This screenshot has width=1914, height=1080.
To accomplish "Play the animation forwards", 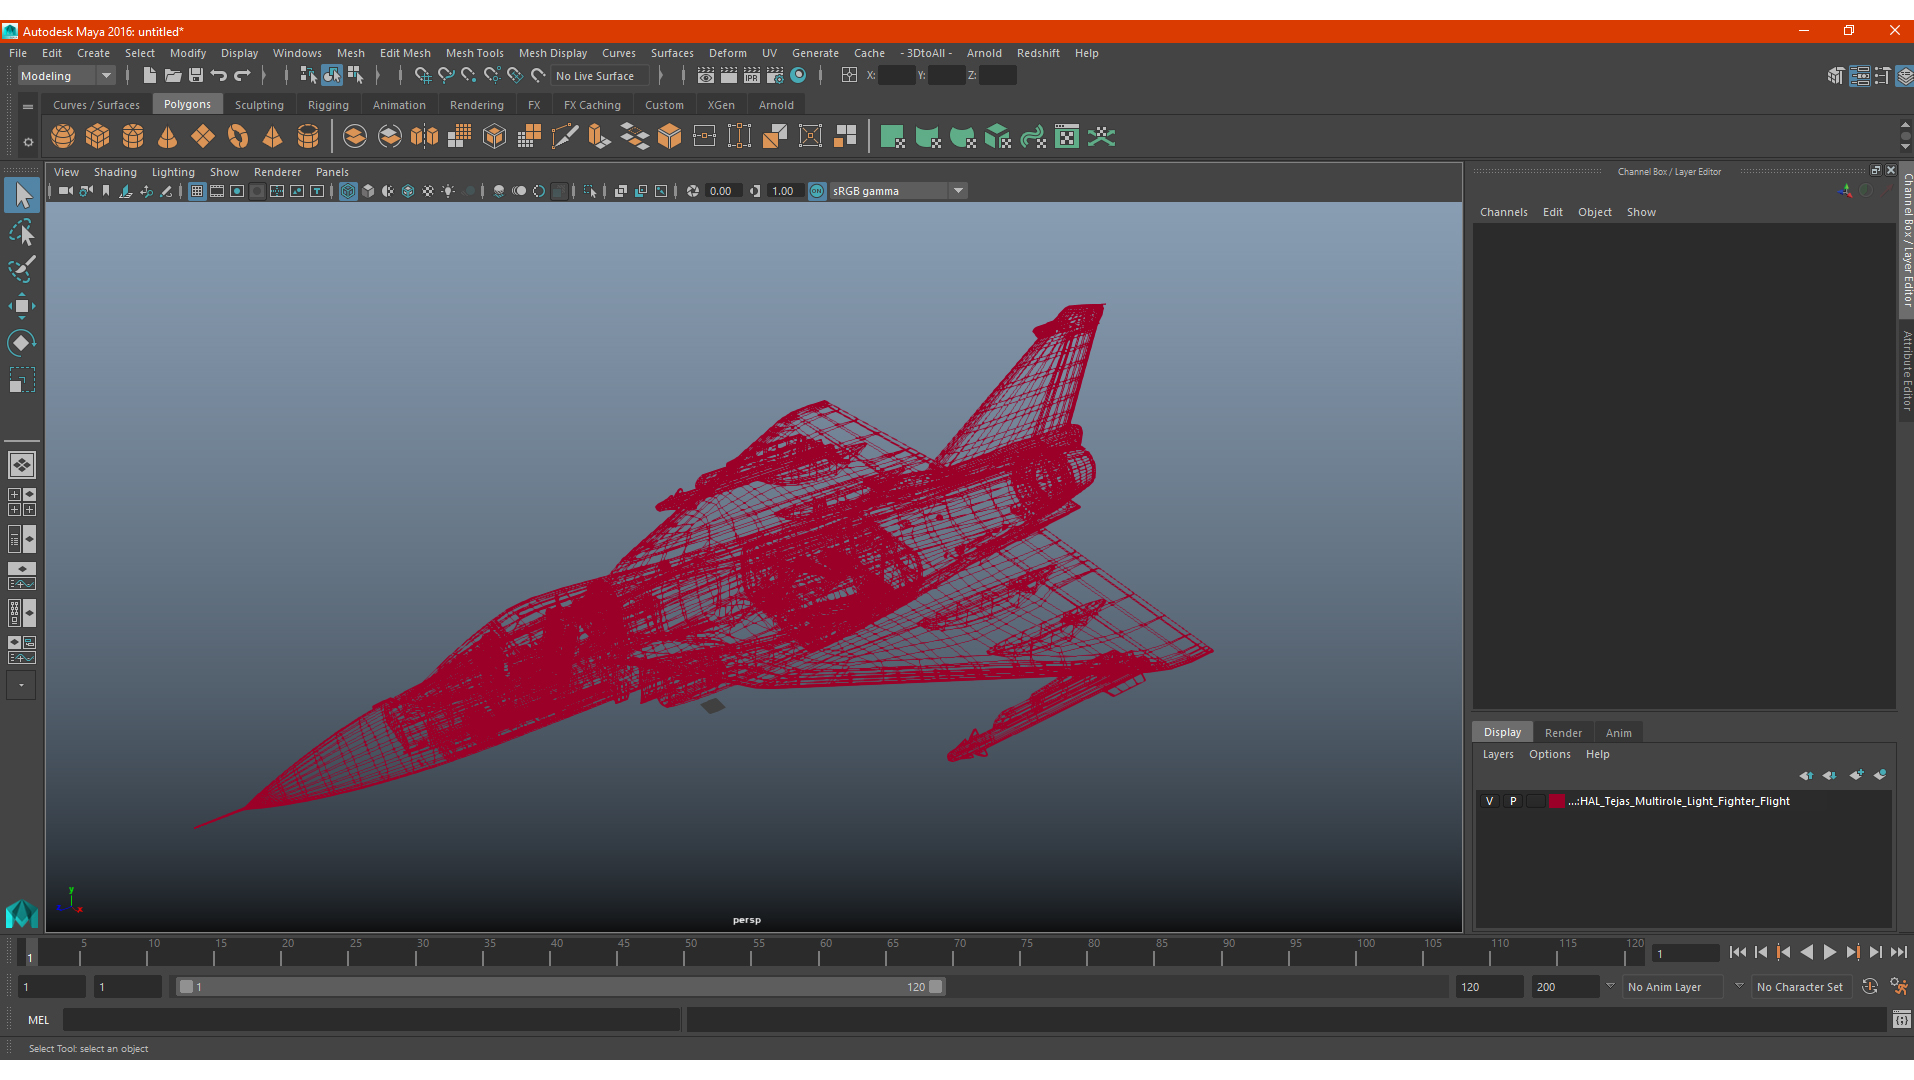I will pyautogui.click(x=1829, y=953).
